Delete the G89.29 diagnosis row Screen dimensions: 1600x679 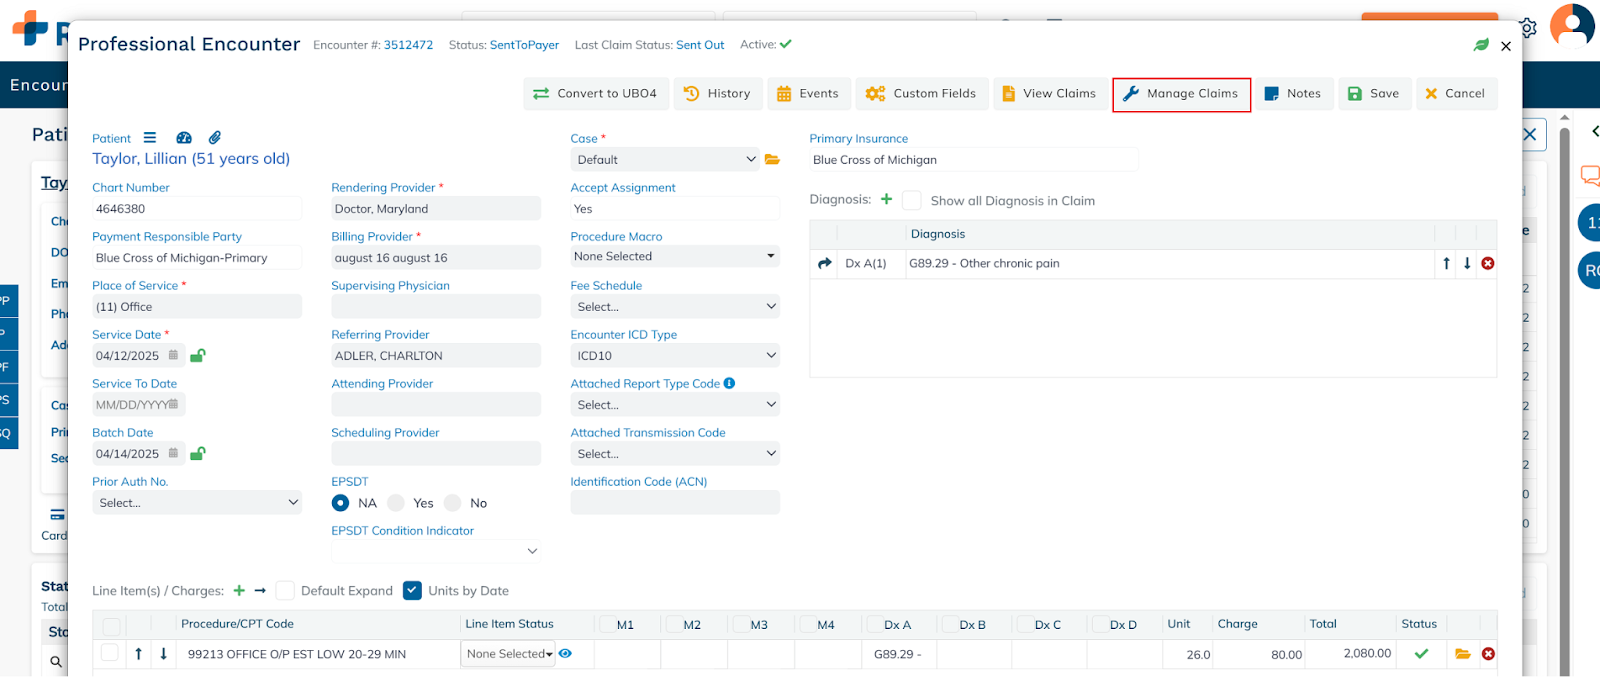[1488, 264]
